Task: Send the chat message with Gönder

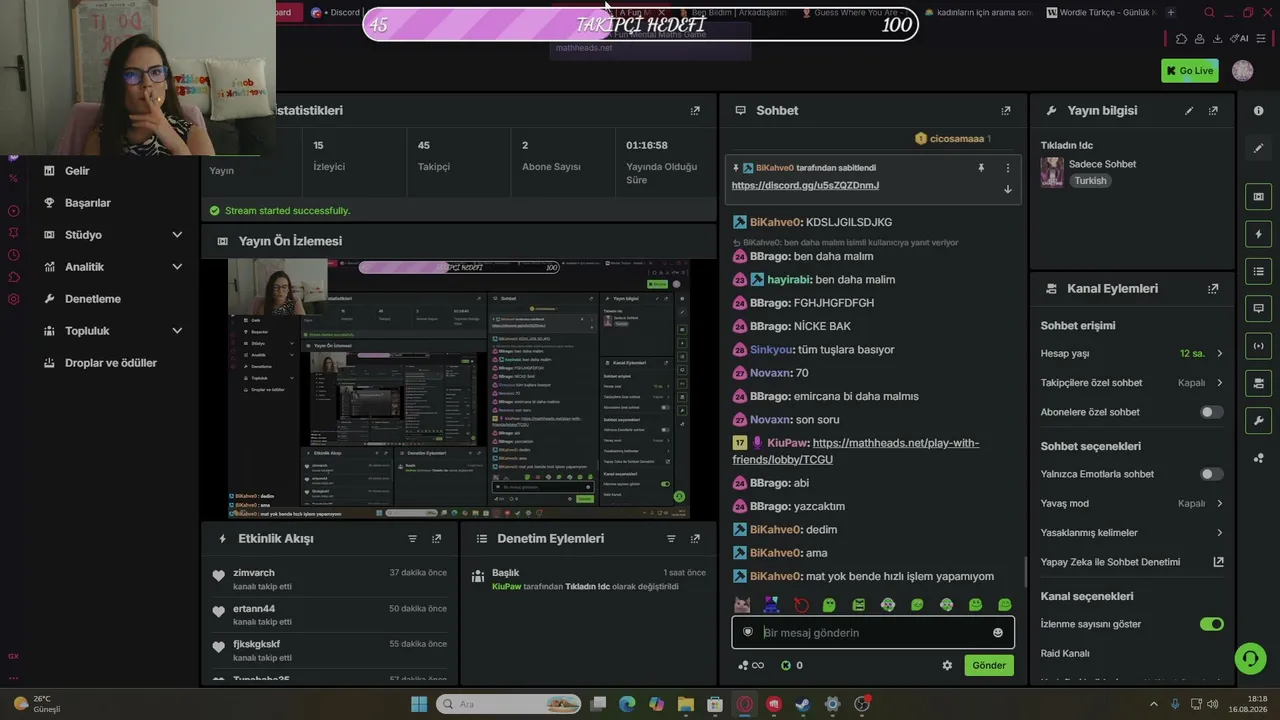Action: pos(989,665)
